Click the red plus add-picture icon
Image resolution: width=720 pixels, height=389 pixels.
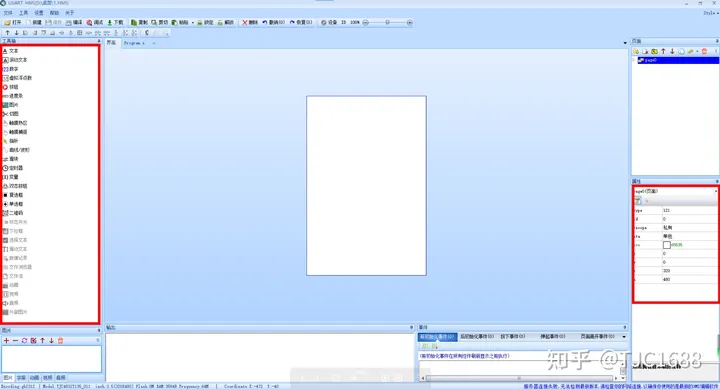pyautogui.click(x=6, y=340)
